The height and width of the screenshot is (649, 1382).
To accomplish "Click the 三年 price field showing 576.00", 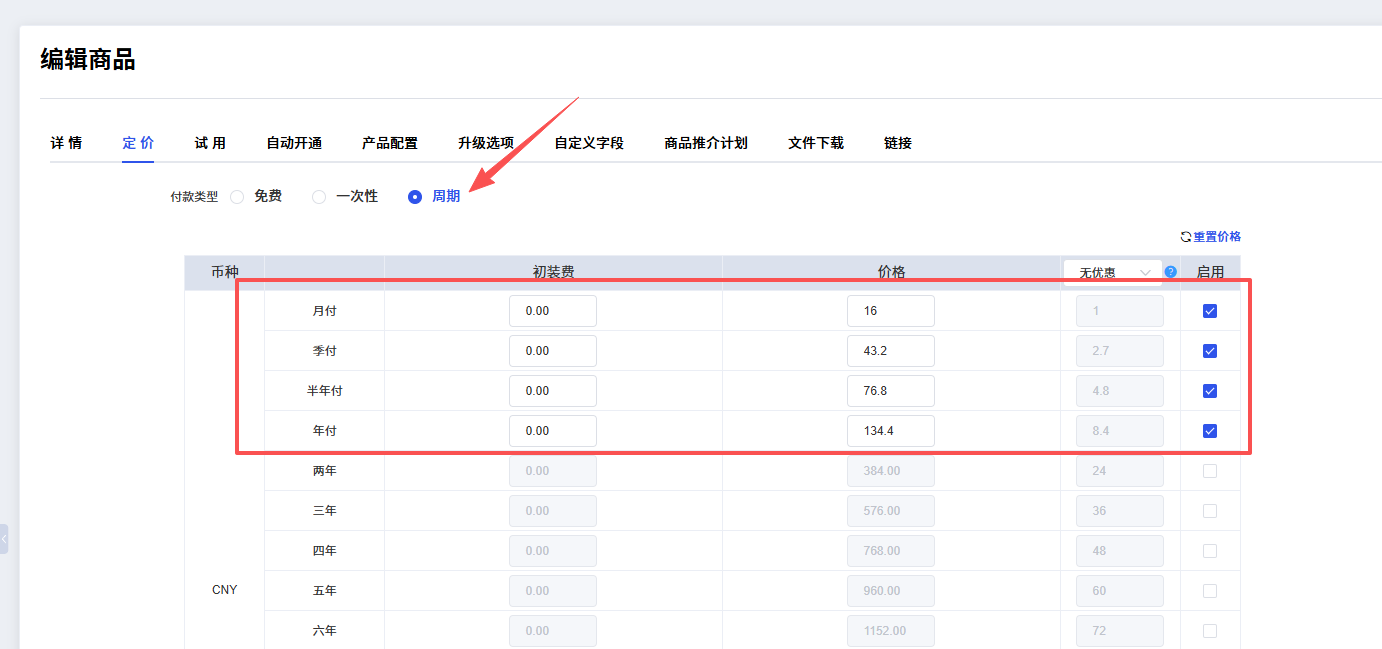I will pos(891,511).
